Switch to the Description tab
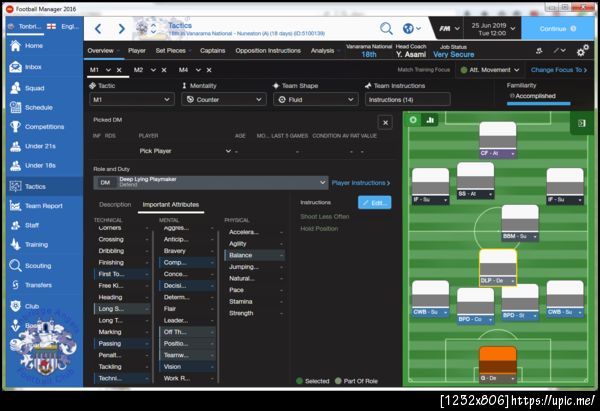The width and height of the screenshot is (600, 411). tap(115, 205)
